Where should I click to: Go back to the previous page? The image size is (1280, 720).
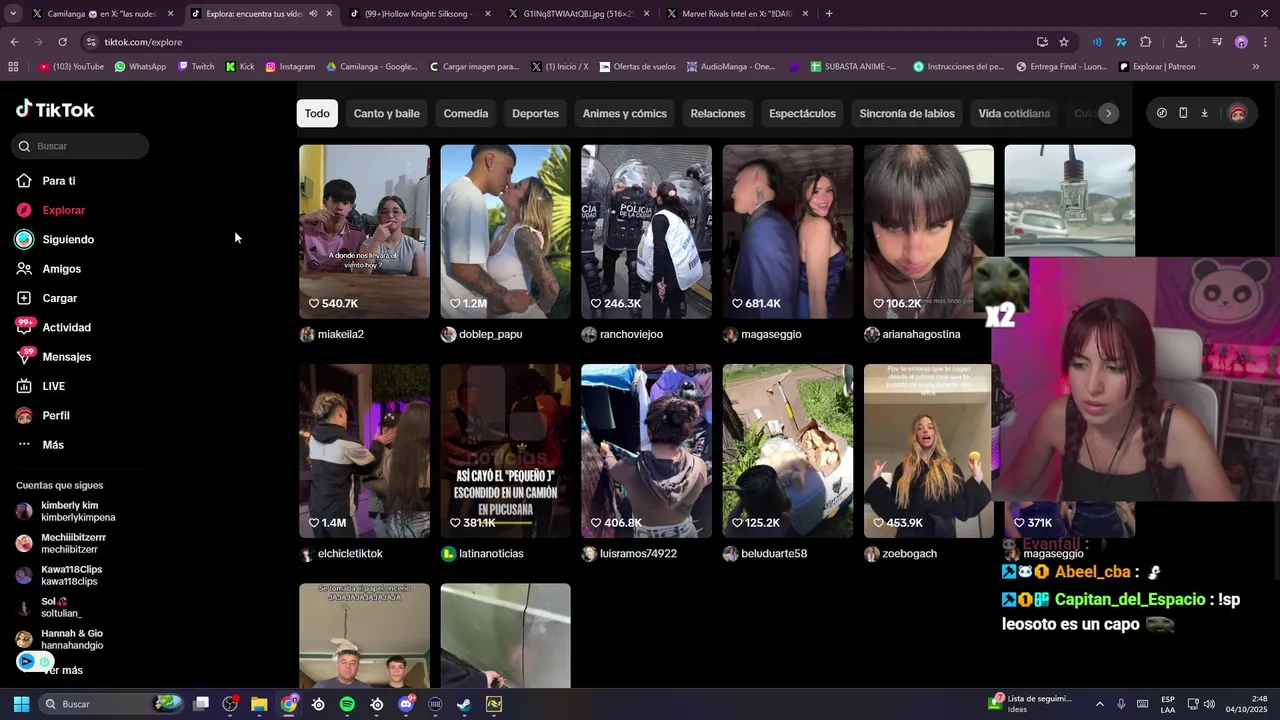(14, 42)
